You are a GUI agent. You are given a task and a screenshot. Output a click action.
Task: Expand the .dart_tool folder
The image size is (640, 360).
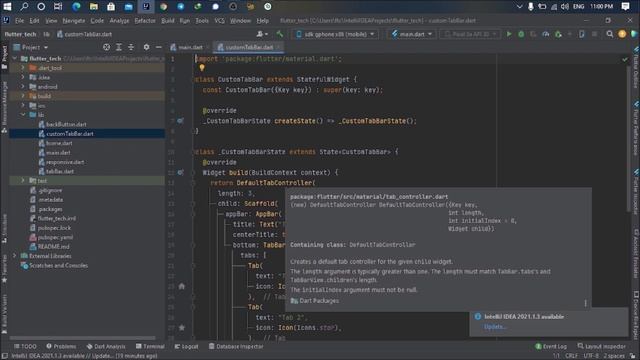pyautogui.click(x=23, y=68)
